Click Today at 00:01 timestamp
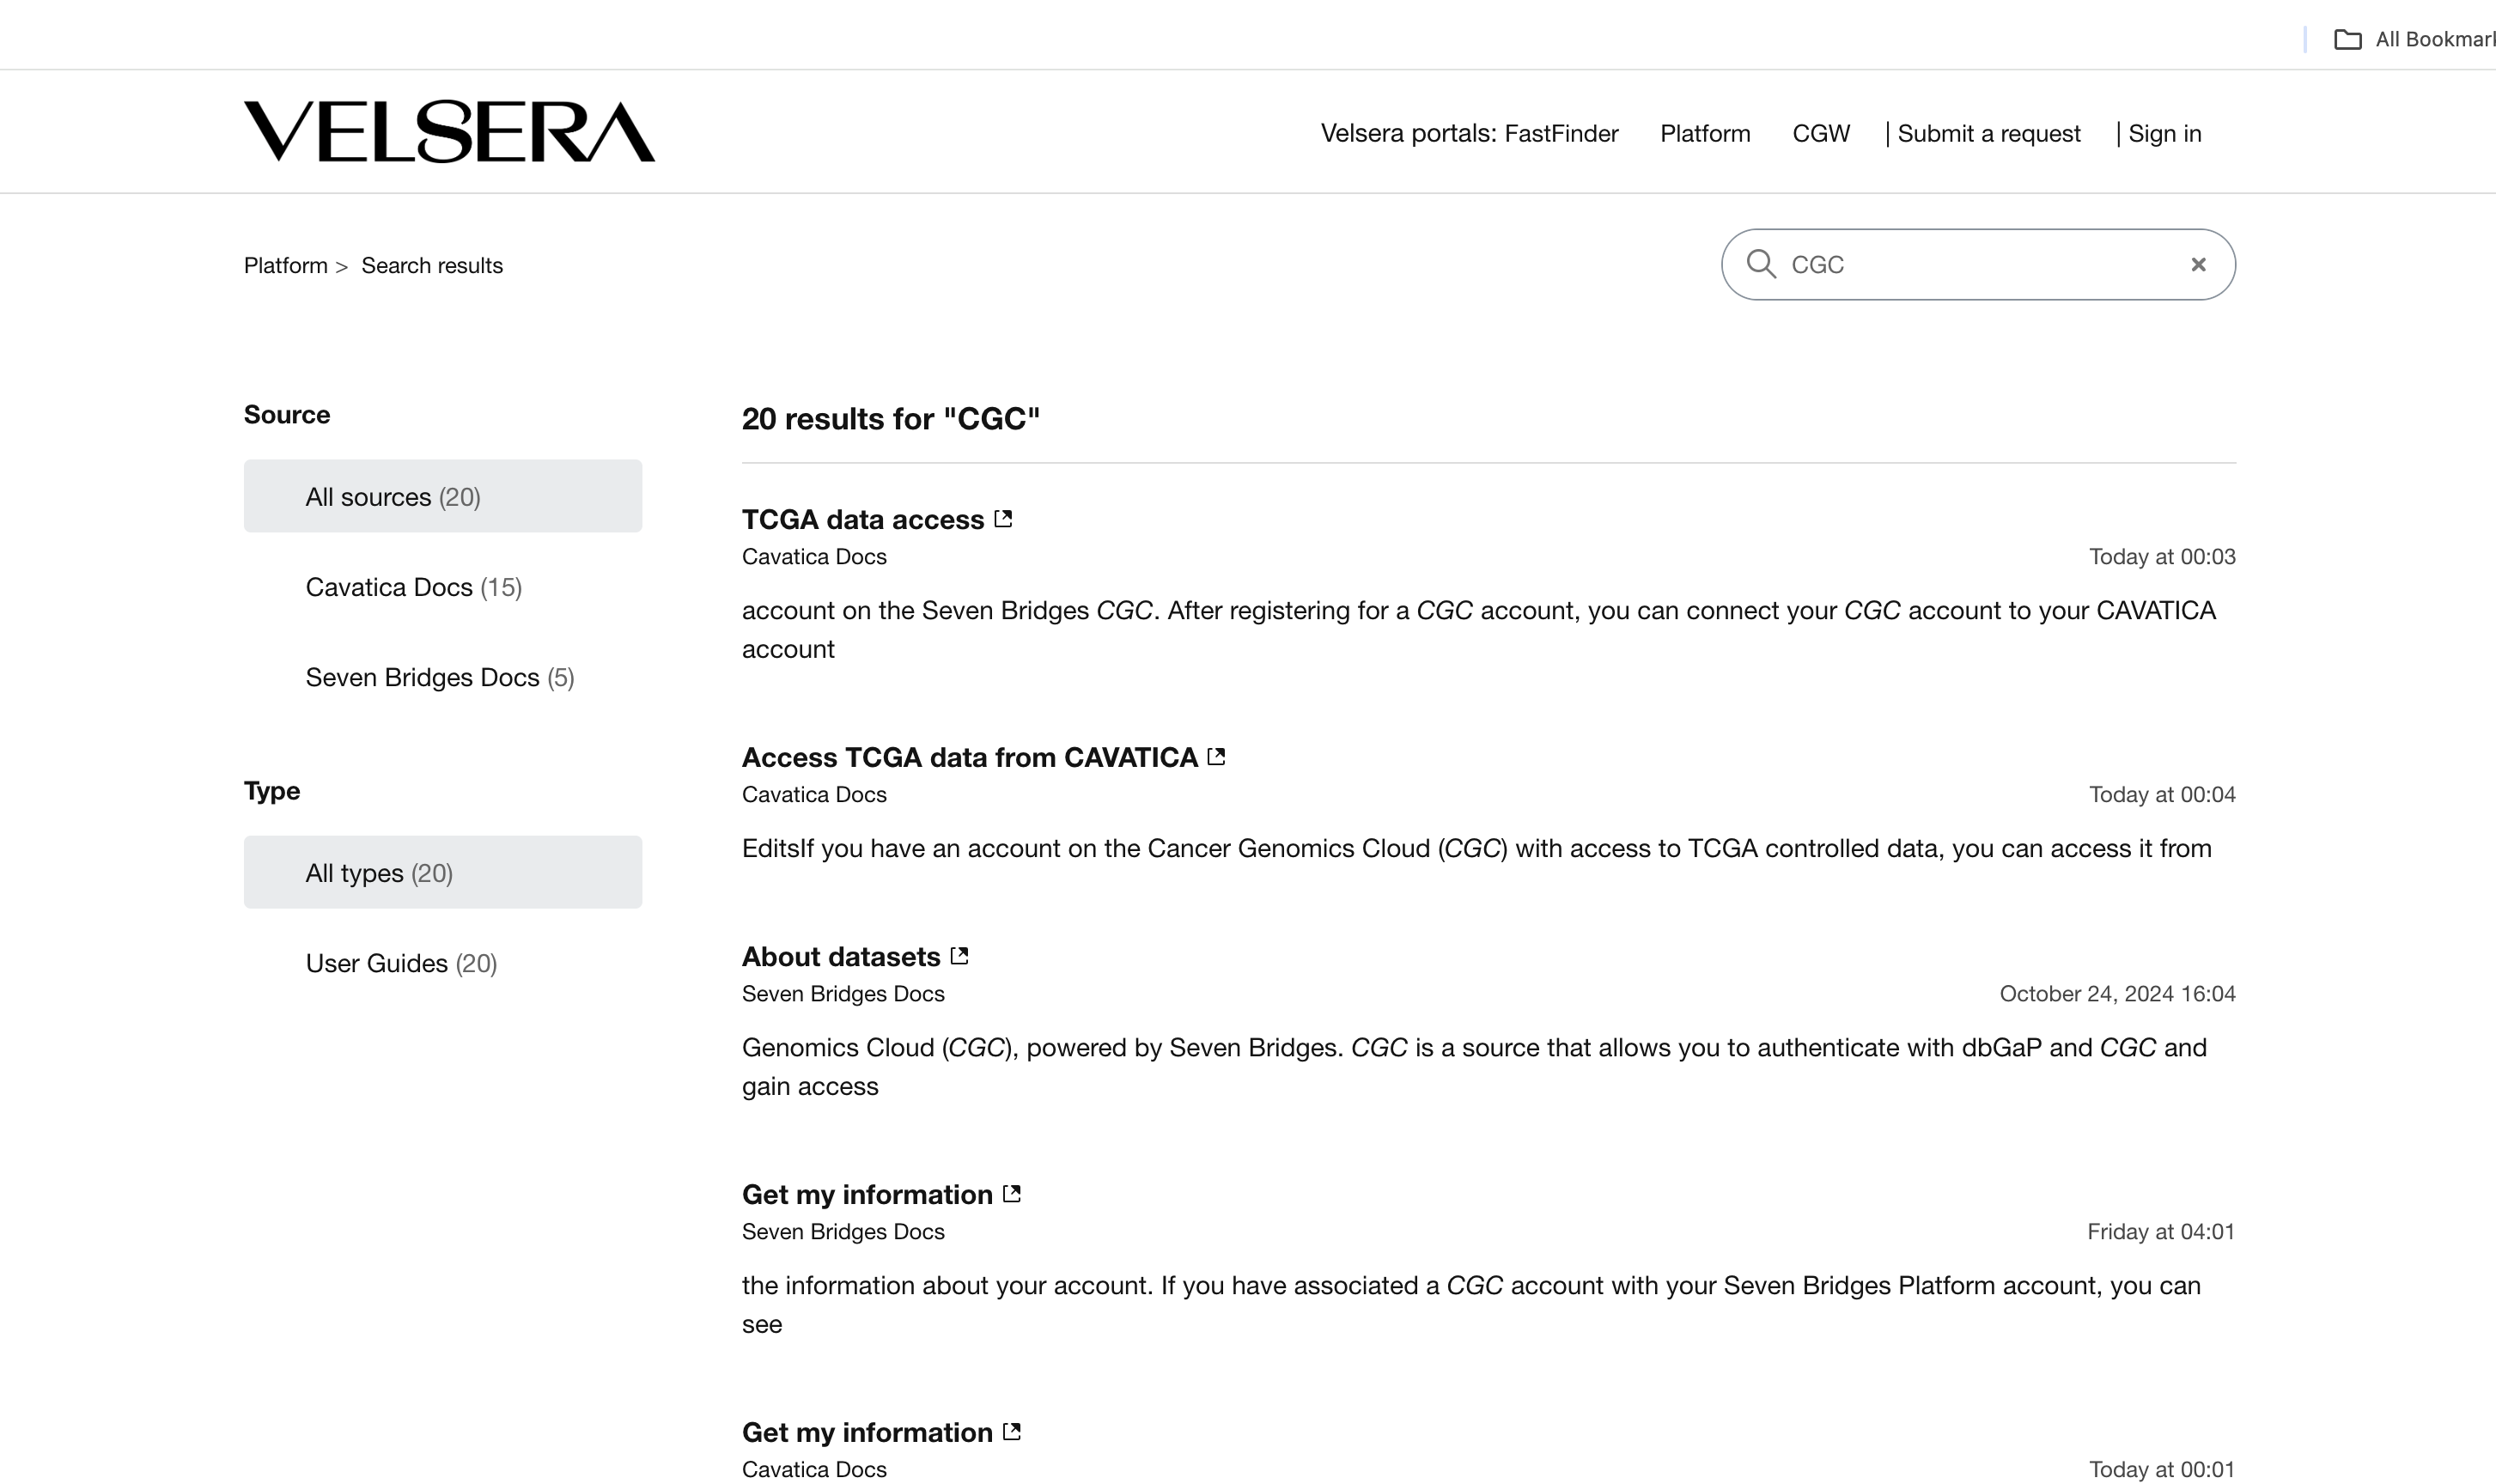Image resolution: width=2496 pixels, height=1484 pixels. [x=2162, y=1469]
